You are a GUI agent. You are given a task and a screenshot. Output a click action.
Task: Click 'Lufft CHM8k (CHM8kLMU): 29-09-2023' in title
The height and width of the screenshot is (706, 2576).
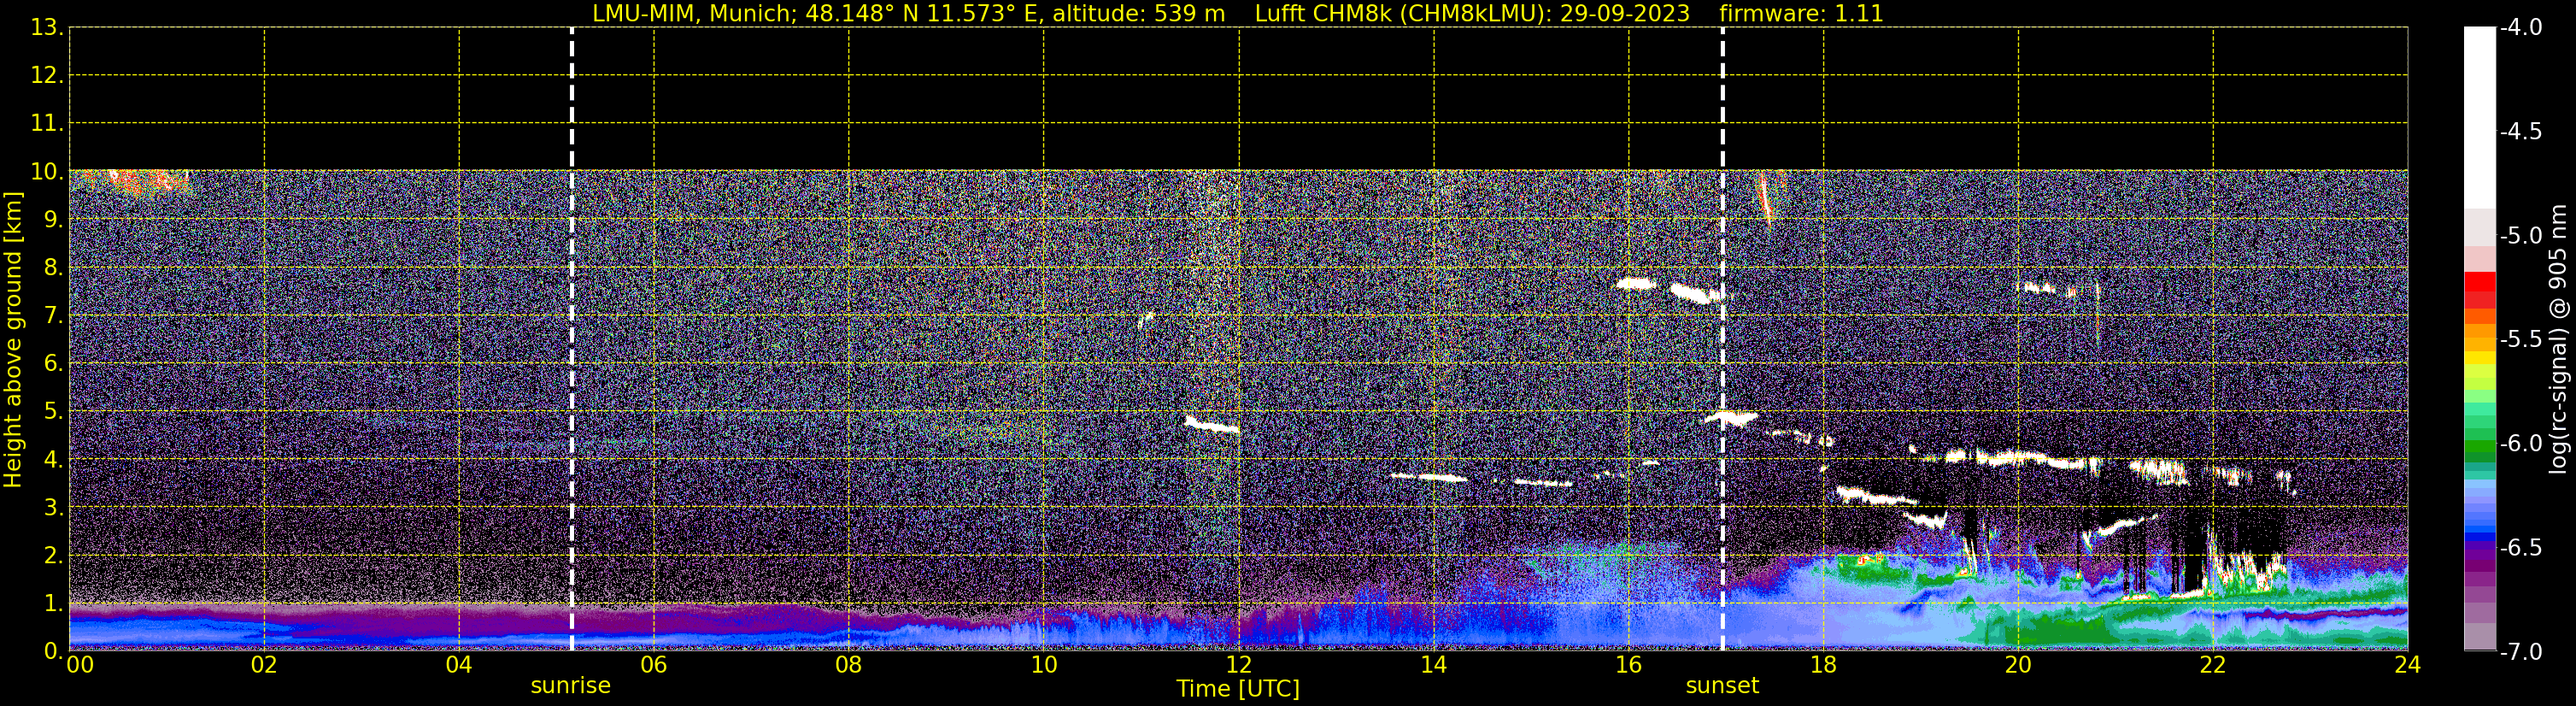tap(1472, 14)
